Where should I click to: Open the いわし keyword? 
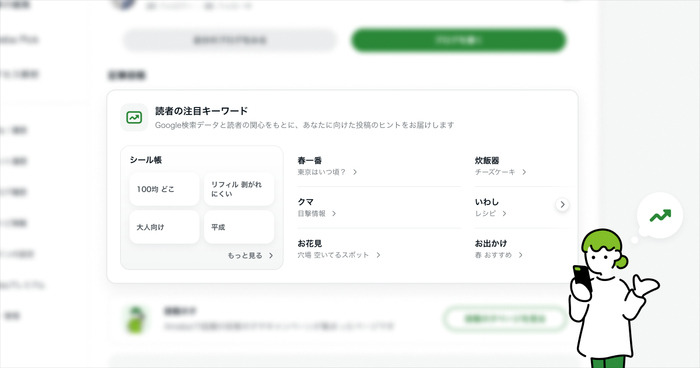(487, 202)
